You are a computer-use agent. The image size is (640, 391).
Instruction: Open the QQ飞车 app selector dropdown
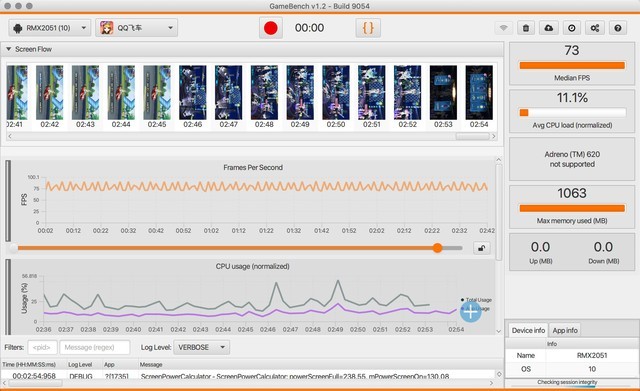pyautogui.click(x=136, y=28)
